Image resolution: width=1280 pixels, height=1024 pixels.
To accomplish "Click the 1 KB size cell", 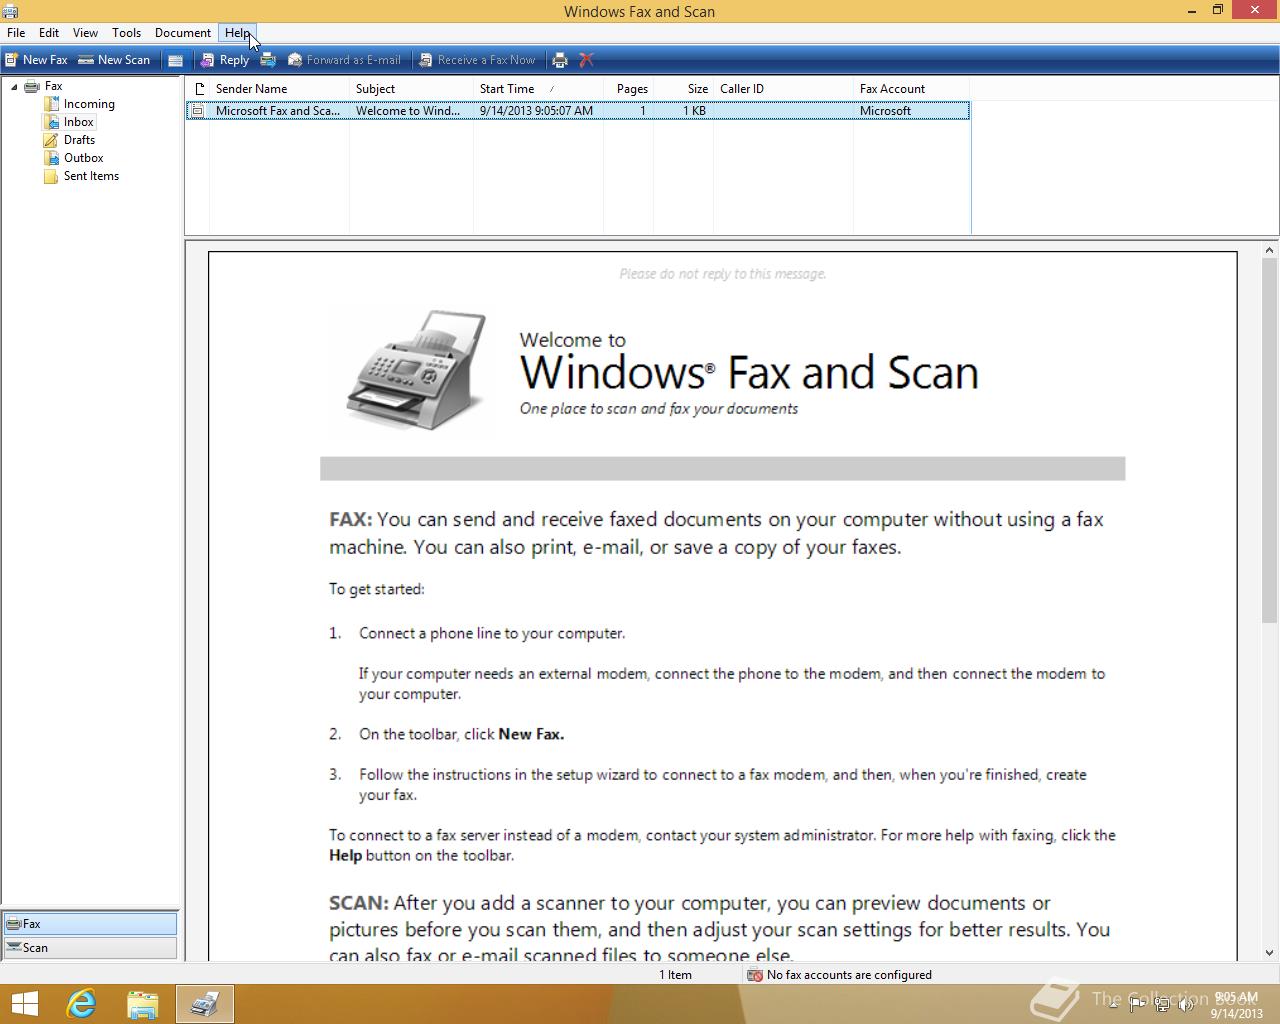I will click(695, 111).
